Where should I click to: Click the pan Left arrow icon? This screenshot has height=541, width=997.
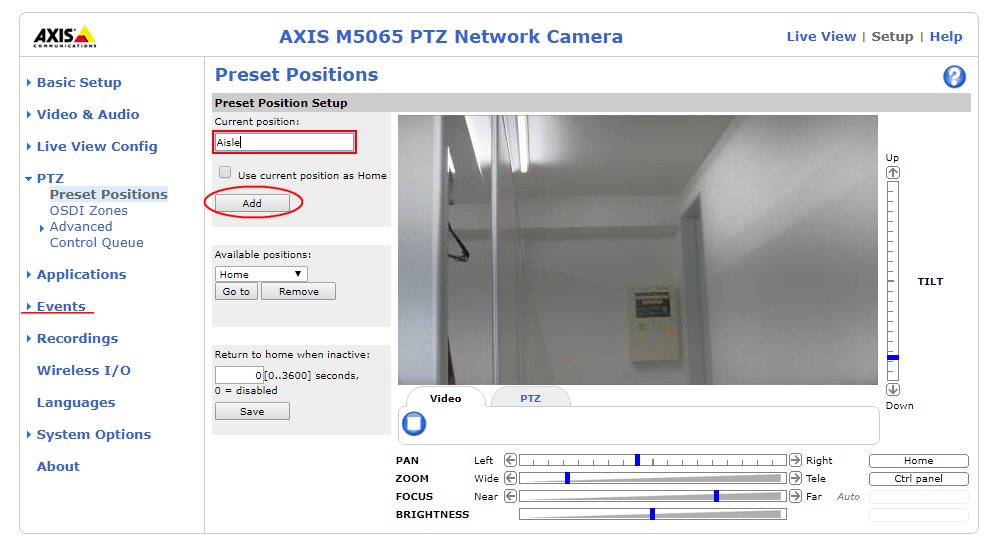(x=510, y=460)
